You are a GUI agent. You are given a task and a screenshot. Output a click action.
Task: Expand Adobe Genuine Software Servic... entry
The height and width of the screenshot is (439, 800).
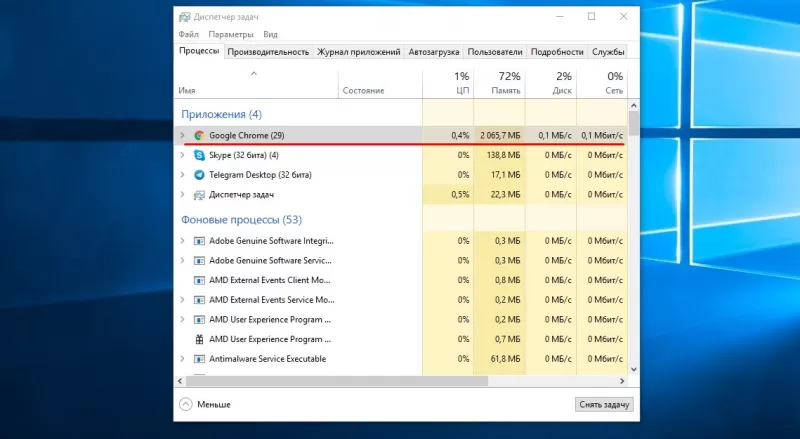[x=182, y=260]
